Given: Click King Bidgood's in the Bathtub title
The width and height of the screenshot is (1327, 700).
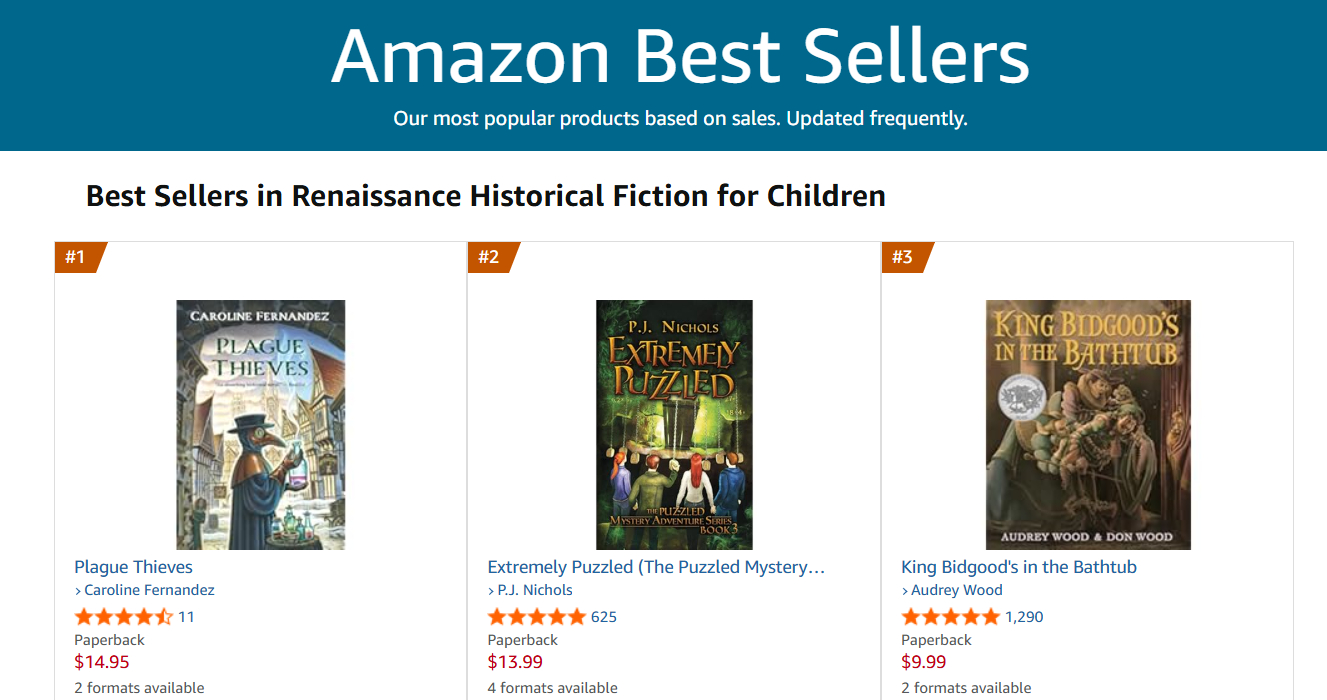Looking at the screenshot, I should (x=1018, y=567).
